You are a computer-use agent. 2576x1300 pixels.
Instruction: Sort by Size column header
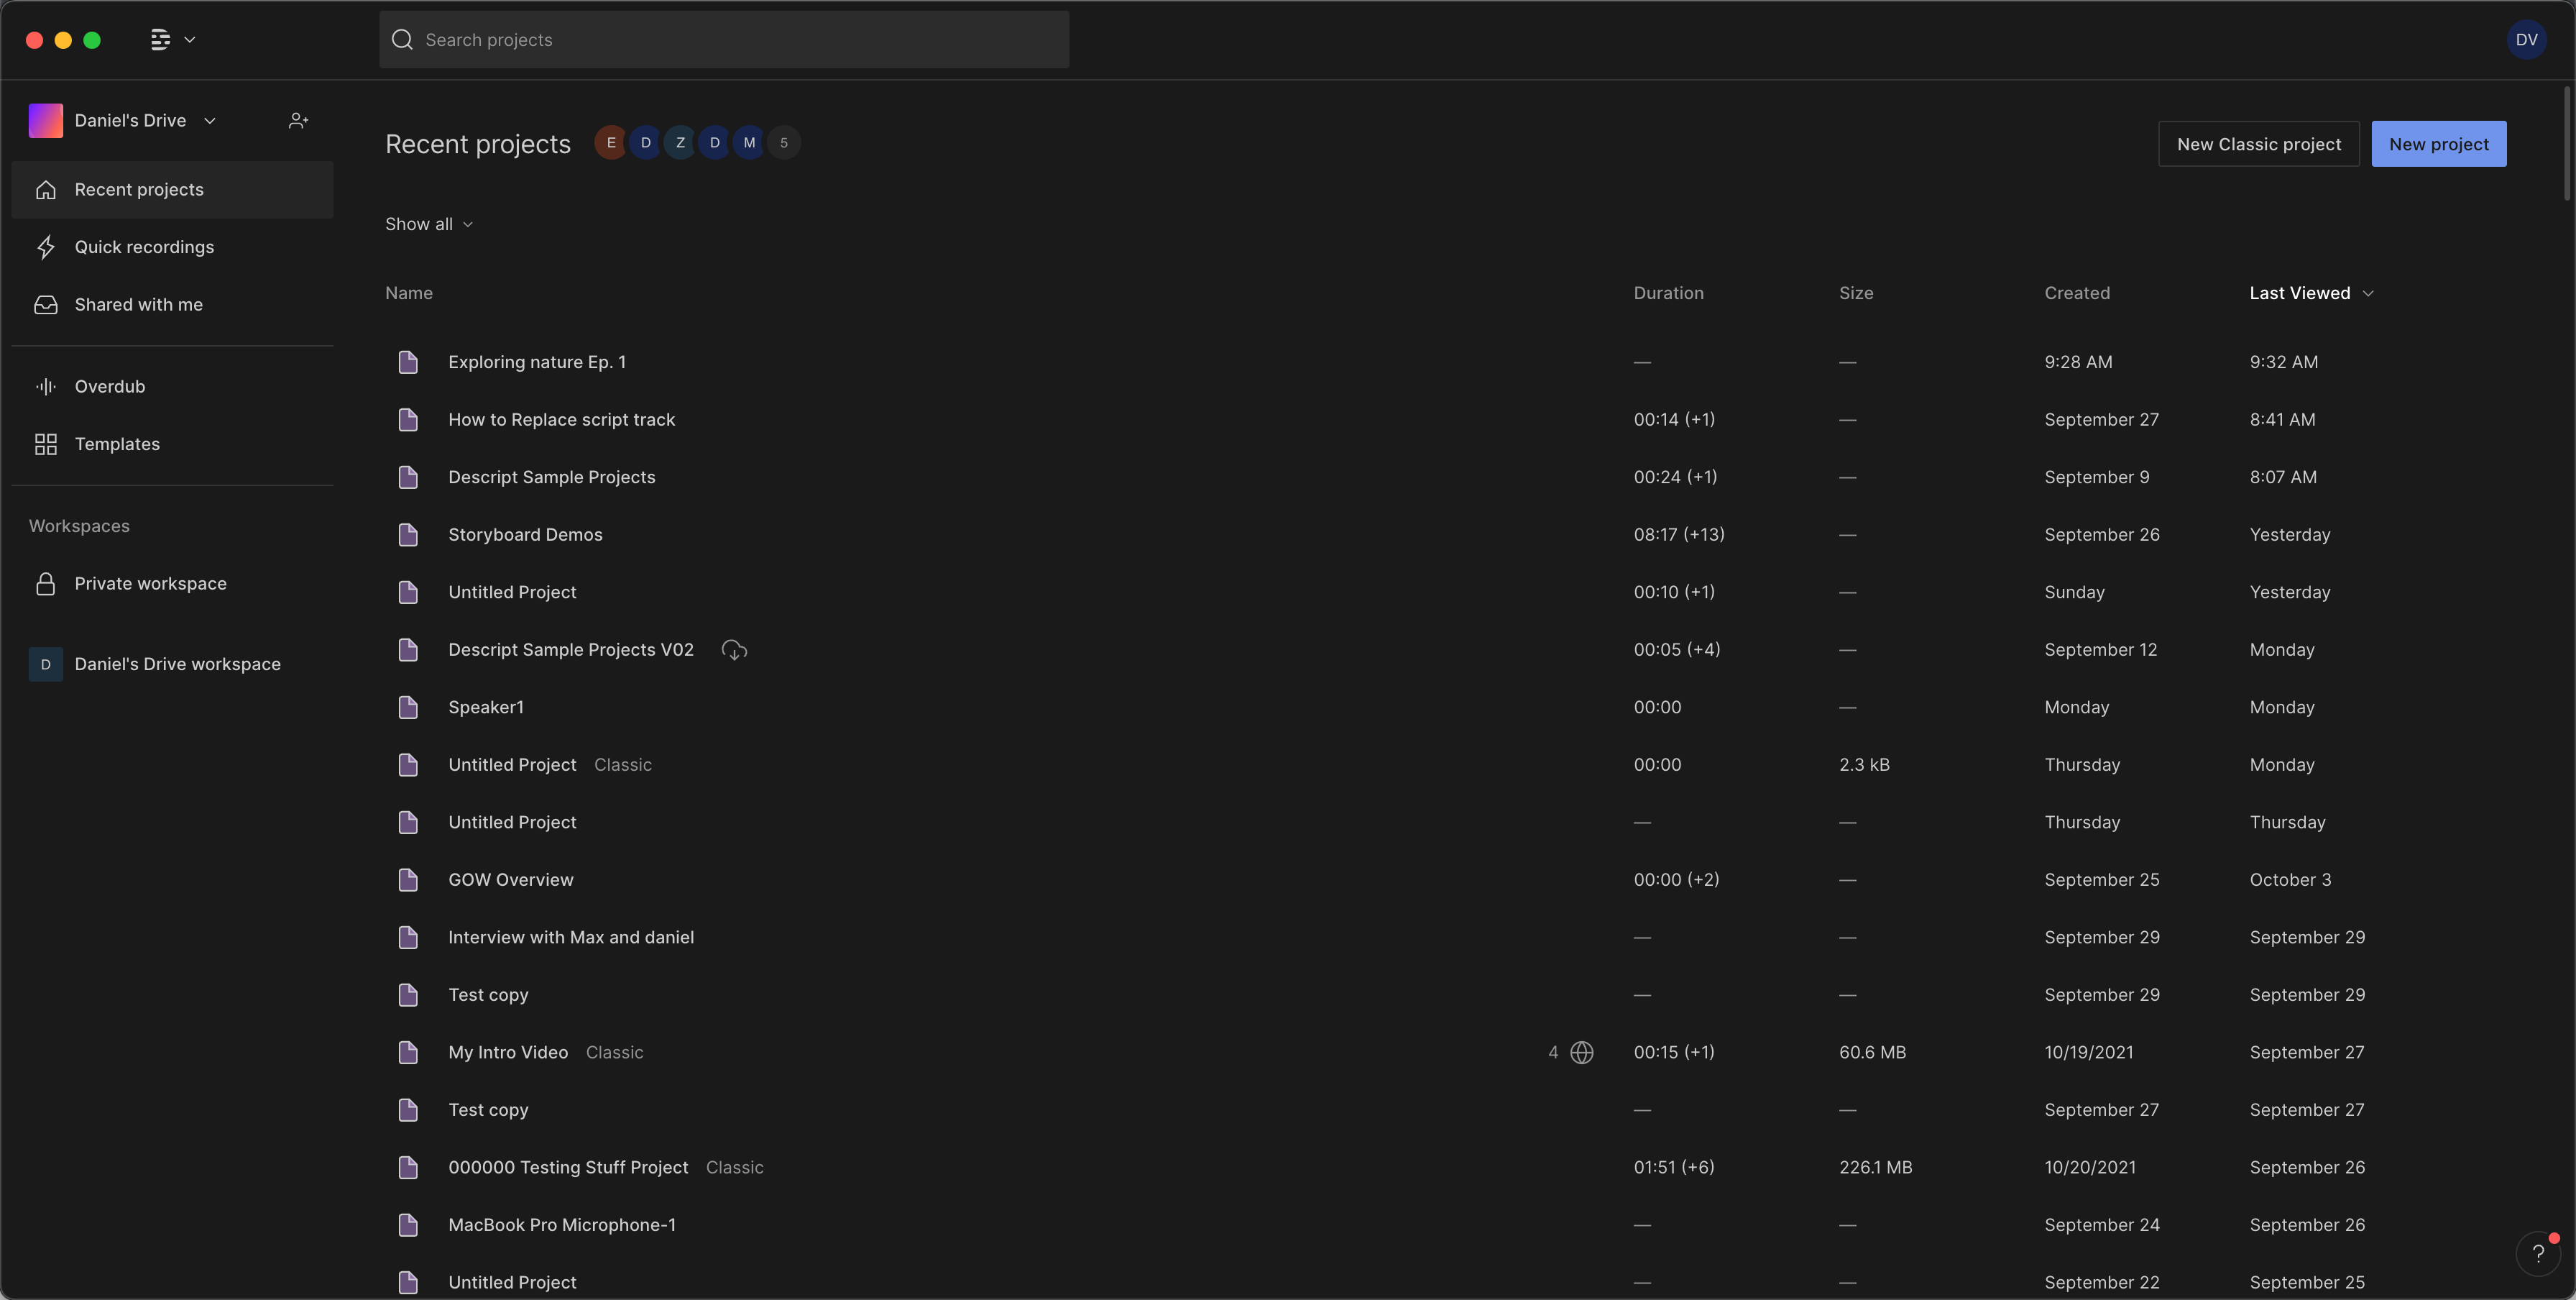(1856, 293)
